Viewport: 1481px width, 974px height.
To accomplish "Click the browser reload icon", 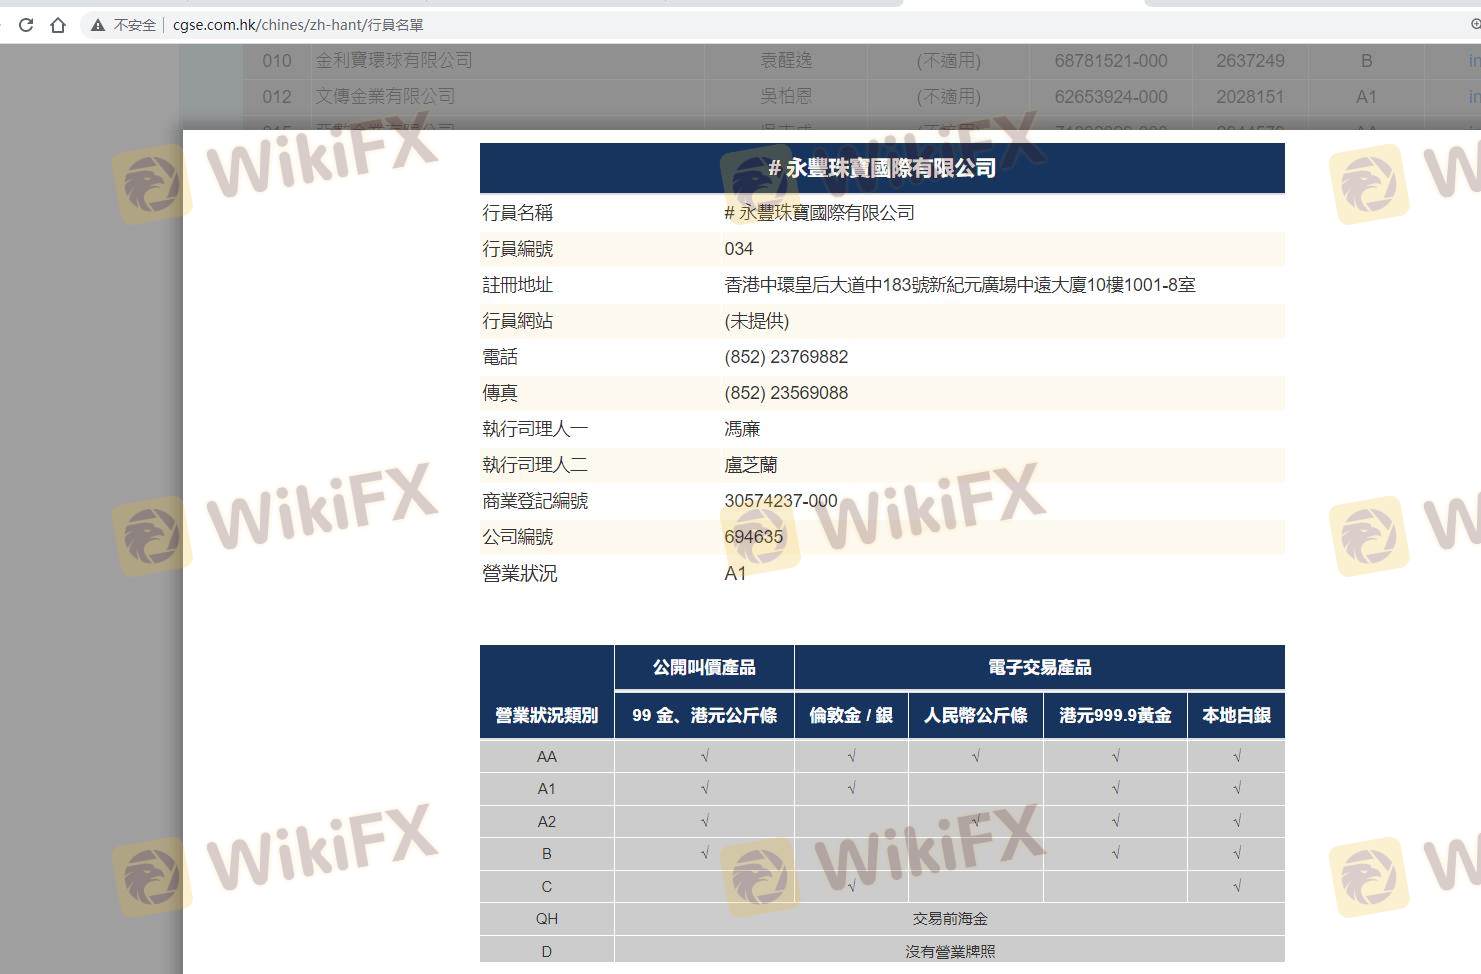I will 26,25.
